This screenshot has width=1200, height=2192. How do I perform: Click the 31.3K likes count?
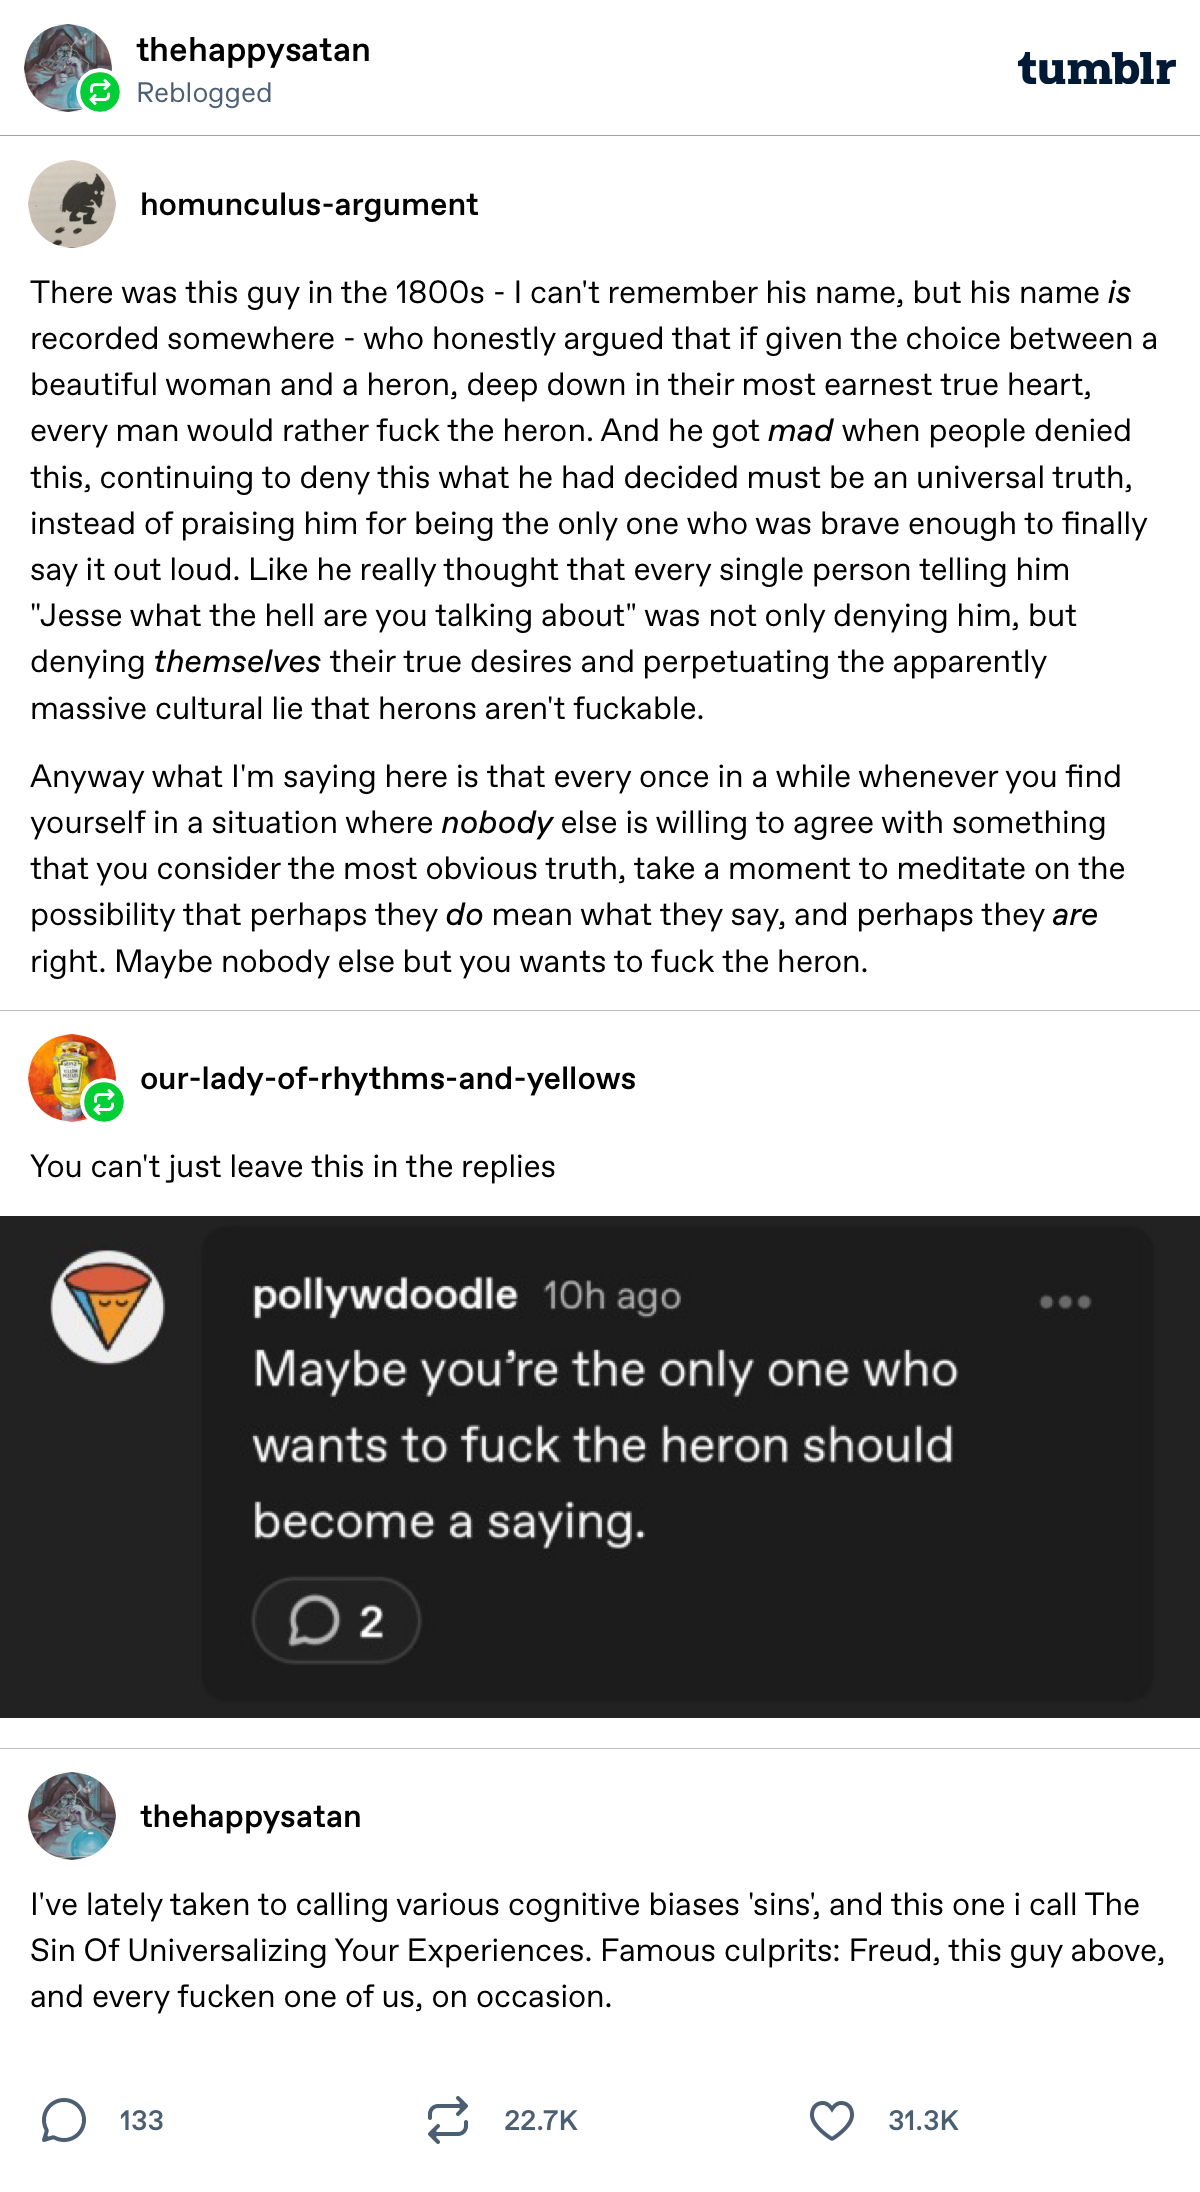[923, 2120]
